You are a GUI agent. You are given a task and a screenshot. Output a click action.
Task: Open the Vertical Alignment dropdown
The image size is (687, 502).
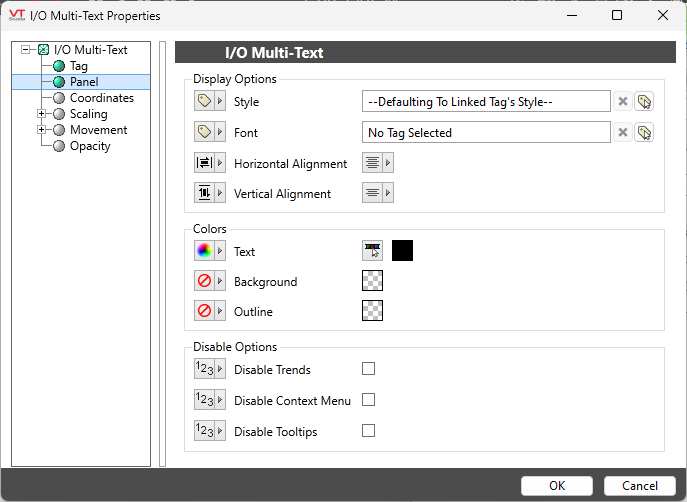(378, 193)
